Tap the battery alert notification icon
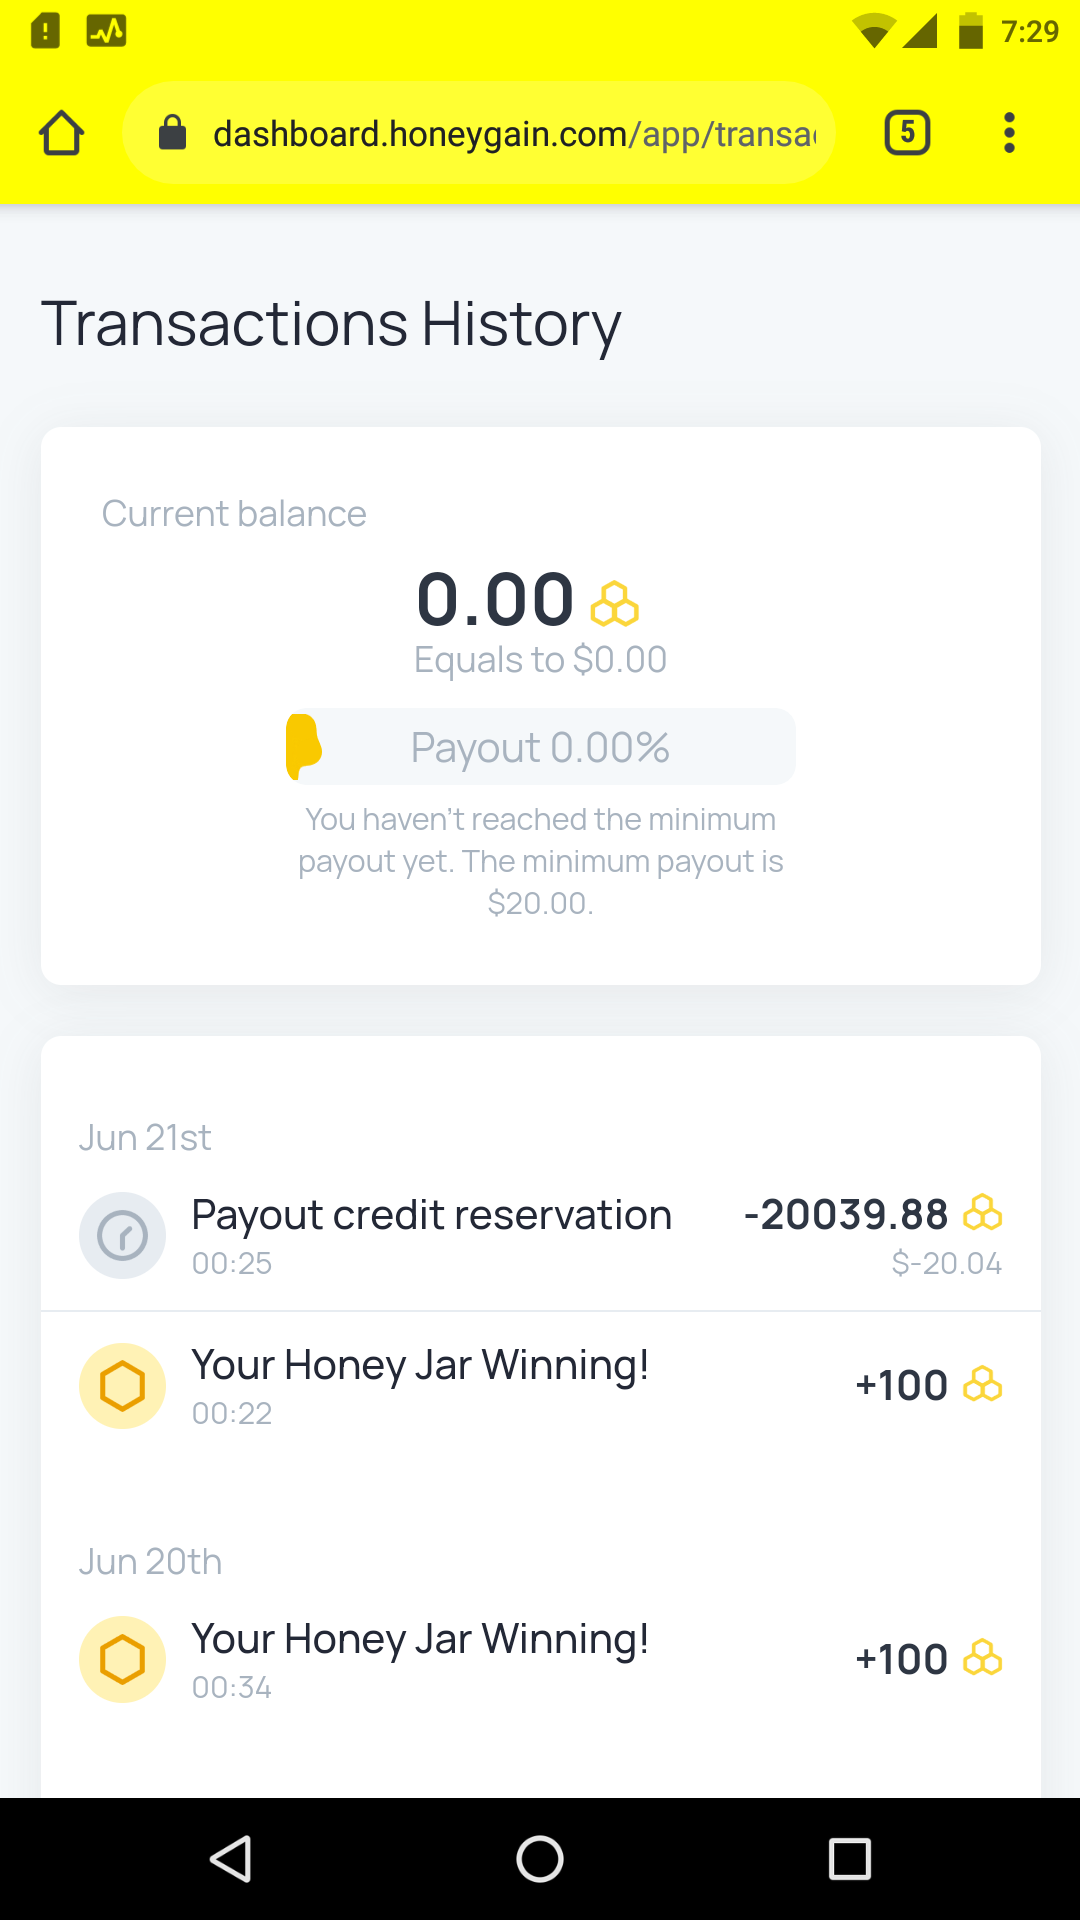Screen dimensions: 1080x1920 pyautogui.click(x=45, y=31)
